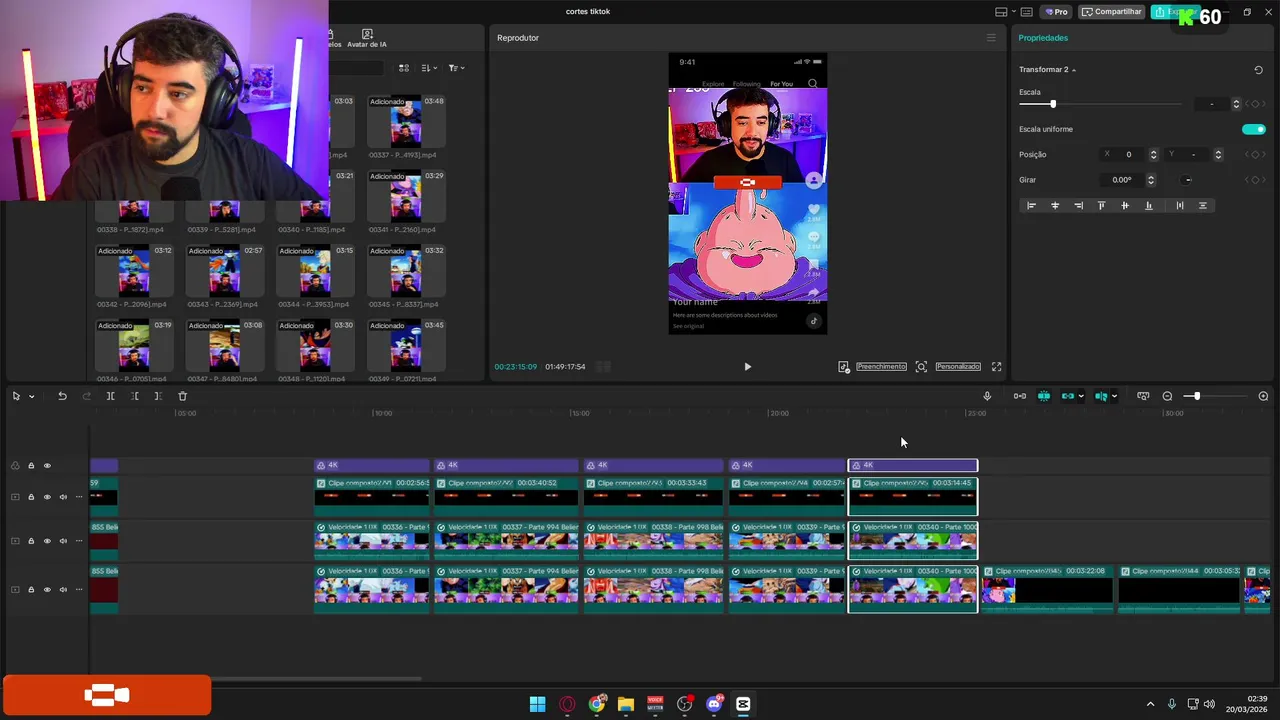Screen dimensions: 1280x720
Task: Mute the bottom video track
Action: 63,590
